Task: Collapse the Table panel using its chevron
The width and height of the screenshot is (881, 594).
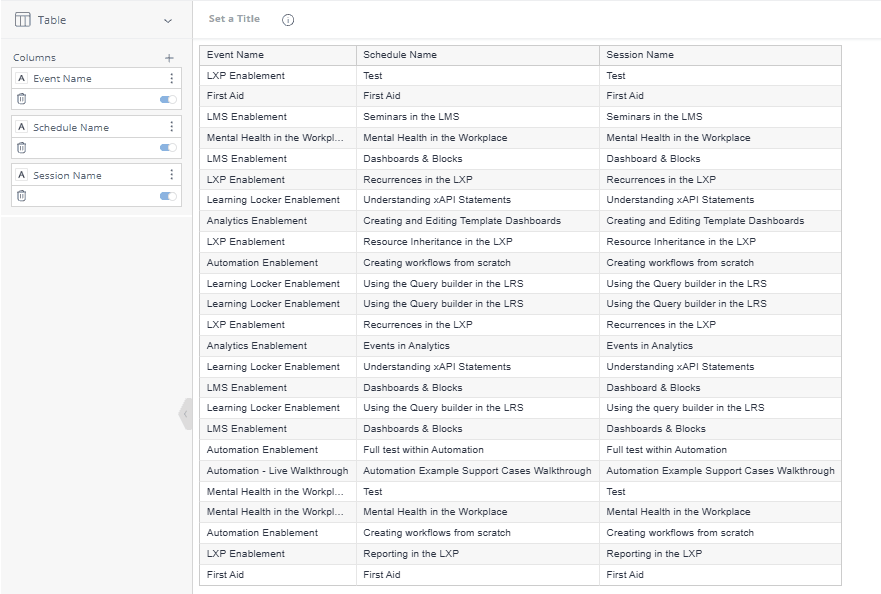Action: (x=169, y=20)
